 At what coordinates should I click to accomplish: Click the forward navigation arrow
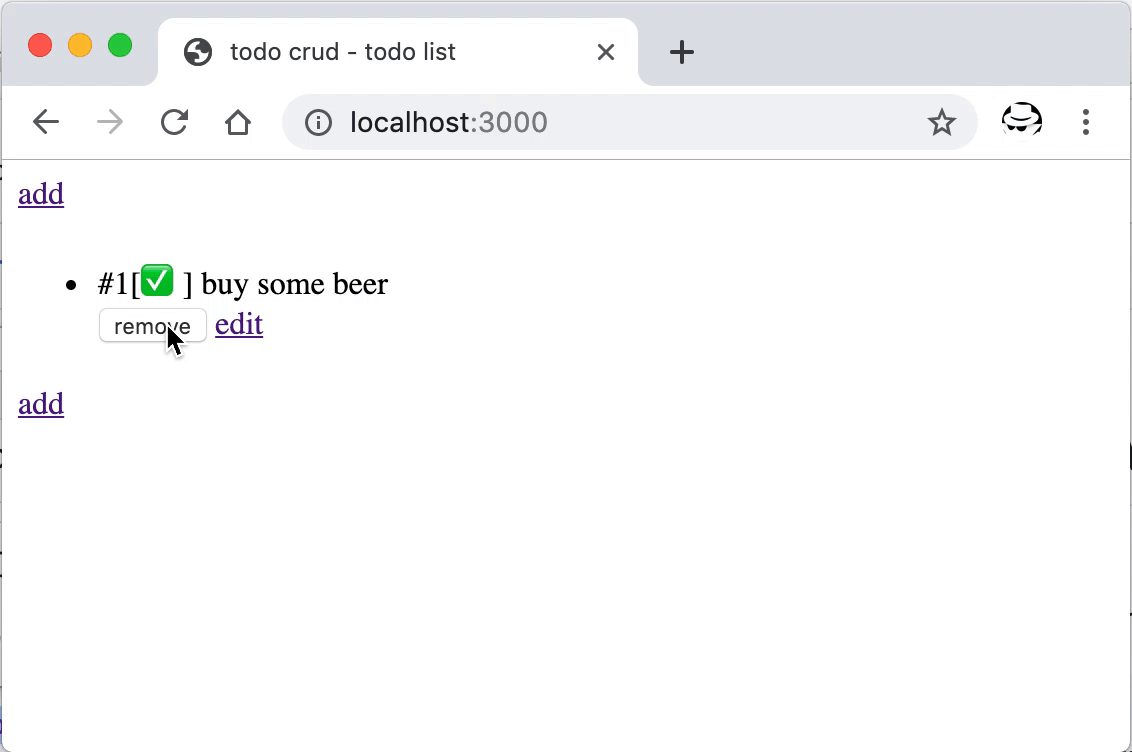(x=110, y=122)
